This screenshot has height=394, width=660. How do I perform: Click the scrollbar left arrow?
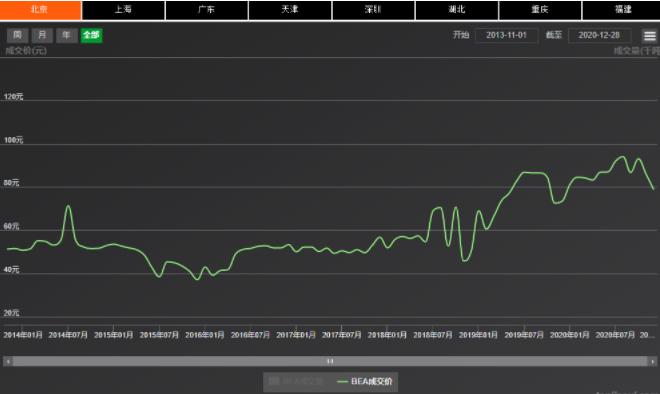(8, 361)
